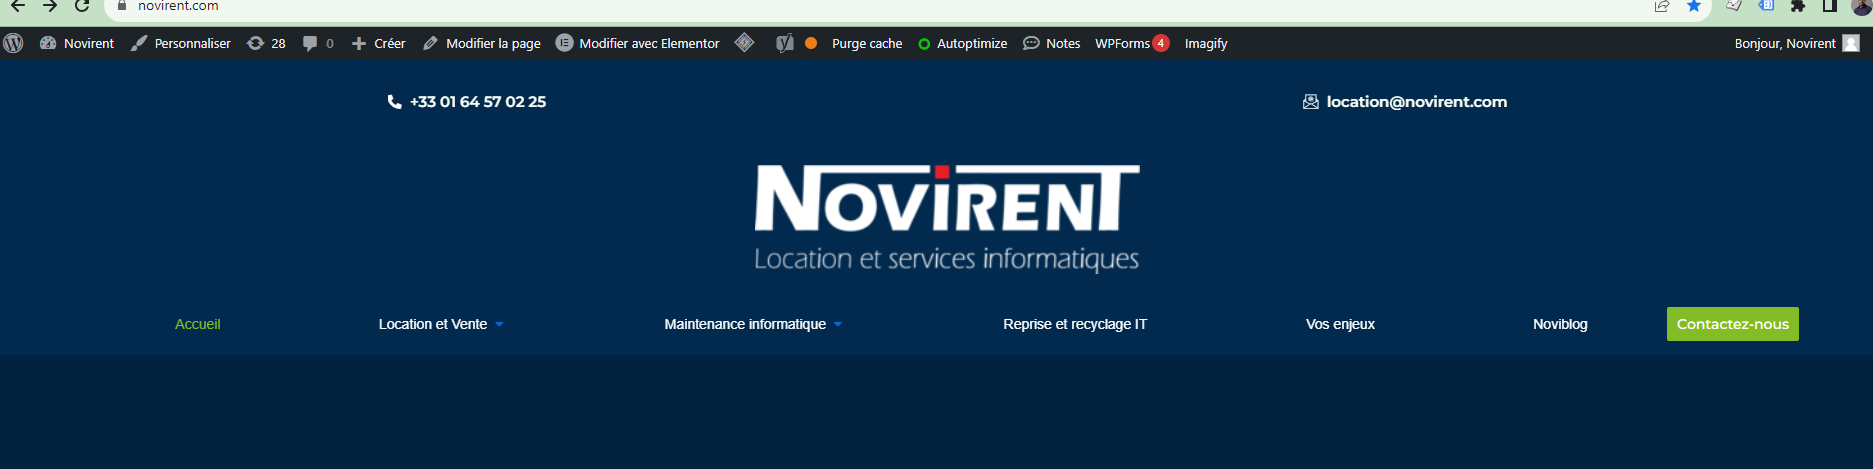Expand the Maintenance informatique dropdown arrow
This screenshot has width=1873, height=469.
(x=838, y=324)
